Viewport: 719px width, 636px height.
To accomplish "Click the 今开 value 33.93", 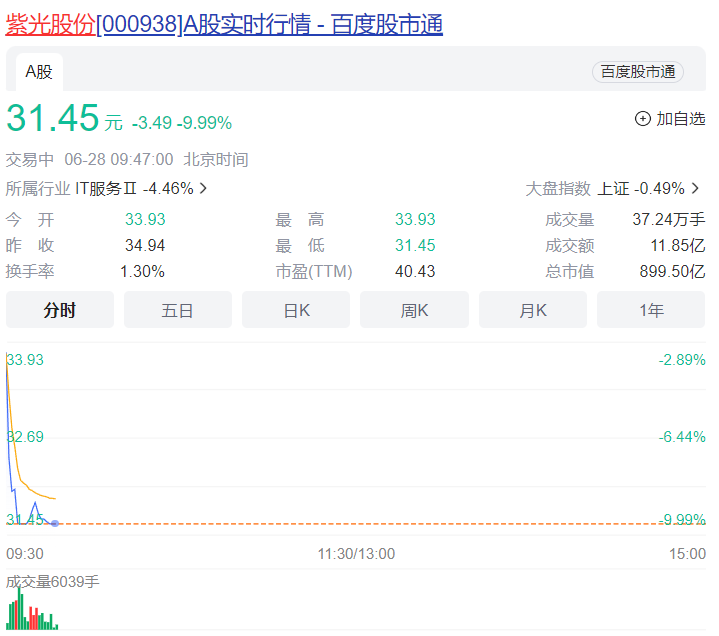I will coord(145,220).
